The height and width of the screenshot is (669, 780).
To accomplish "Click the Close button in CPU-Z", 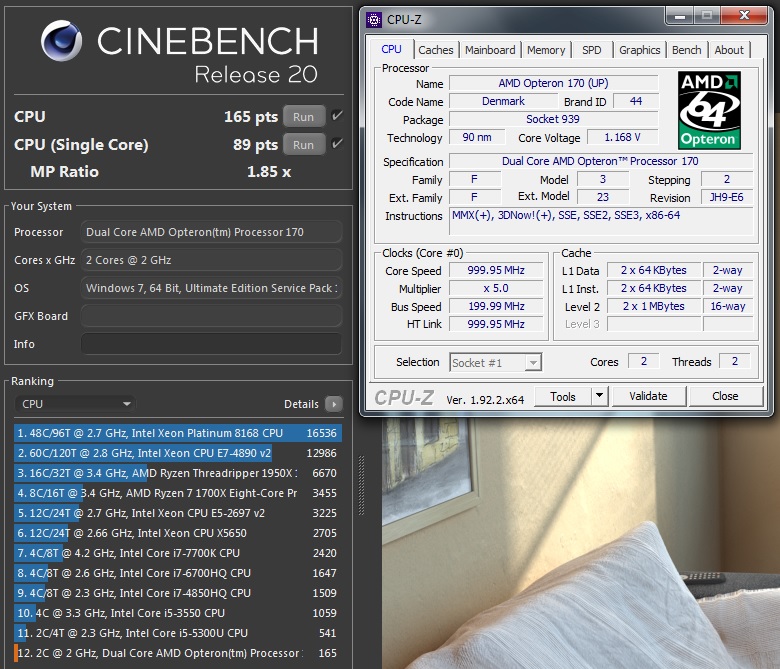I will (x=725, y=396).
